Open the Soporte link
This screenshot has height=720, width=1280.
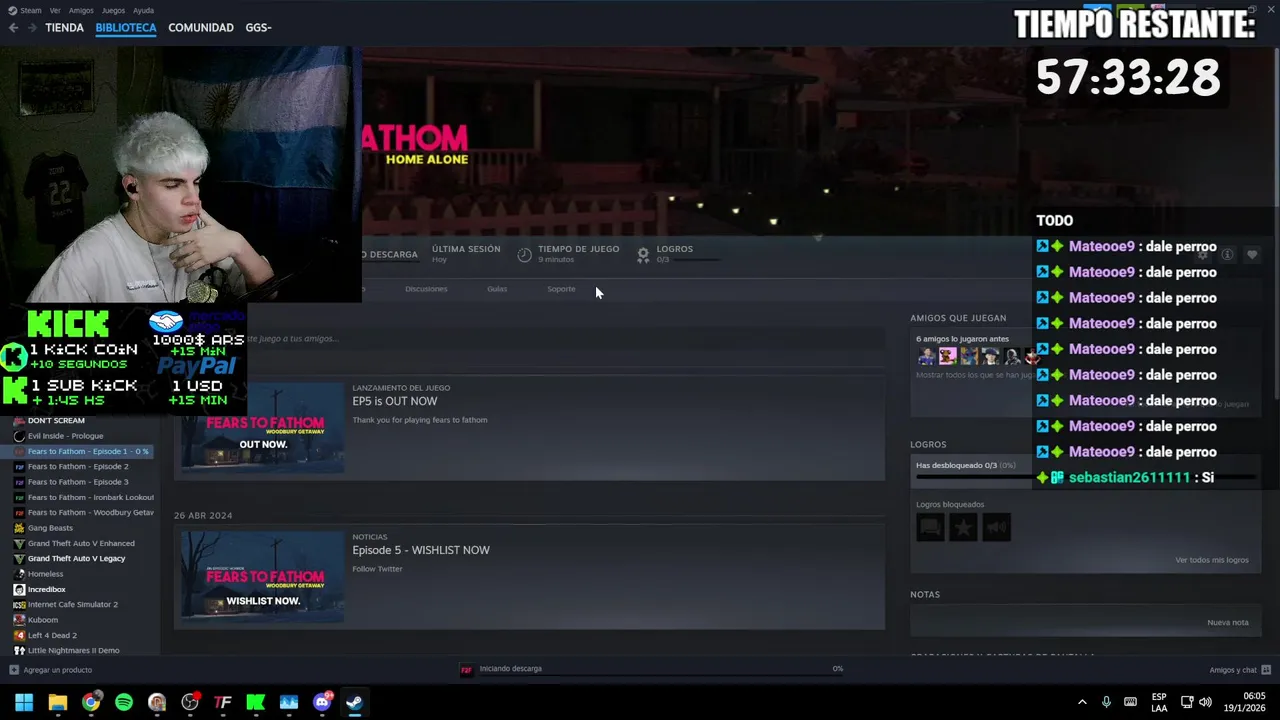pyautogui.click(x=561, y=289)
